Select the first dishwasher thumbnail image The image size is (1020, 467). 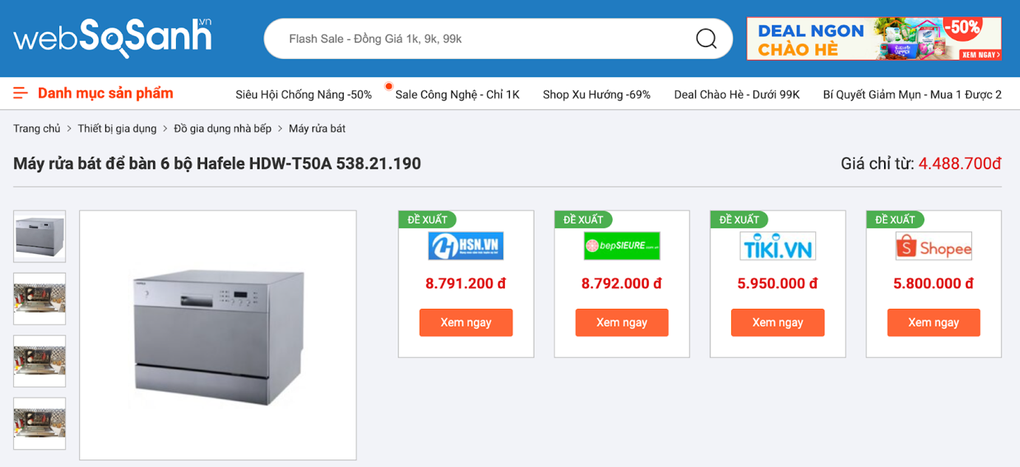point(39,236)
